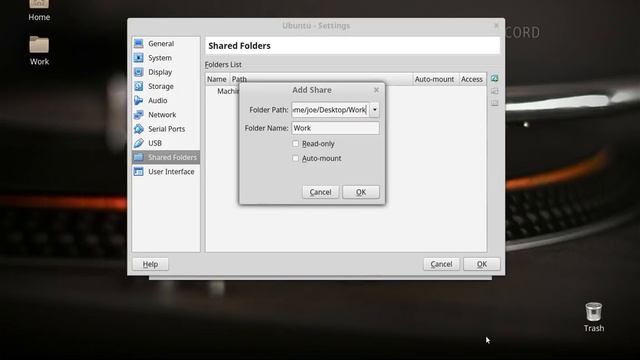Click the remove shared folder icon
Screen dimensions: 640x360
coord(495,103)
